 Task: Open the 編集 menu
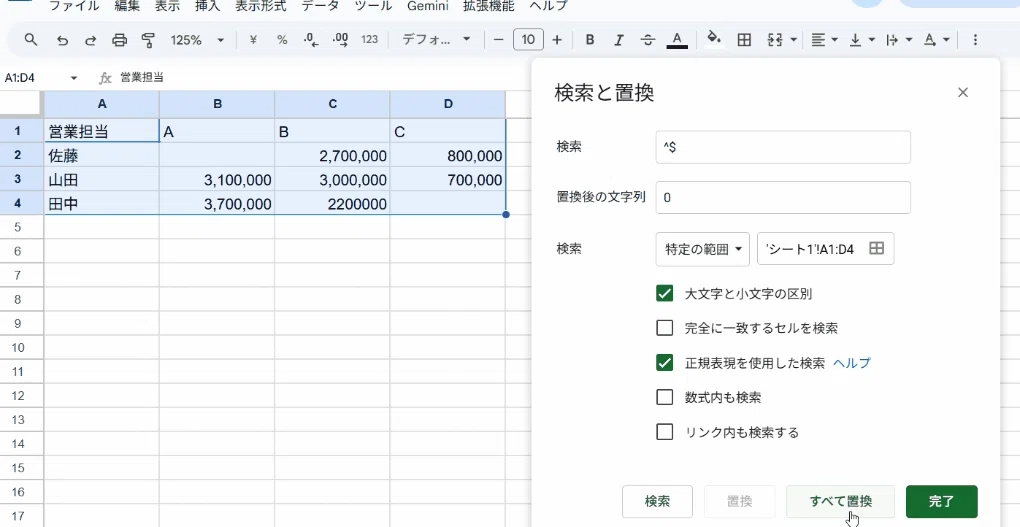click(x=127, y=6)
